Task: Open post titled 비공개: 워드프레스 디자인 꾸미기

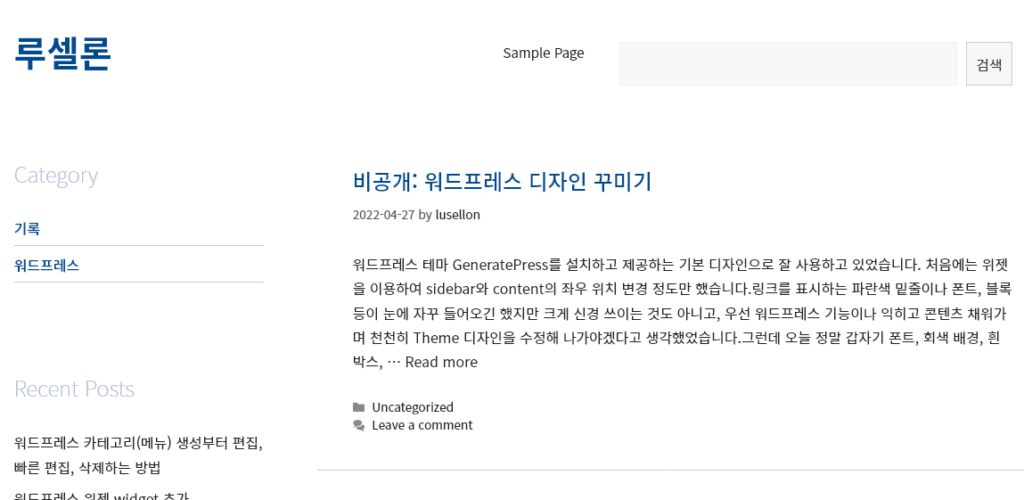Action: pos(502,181)
